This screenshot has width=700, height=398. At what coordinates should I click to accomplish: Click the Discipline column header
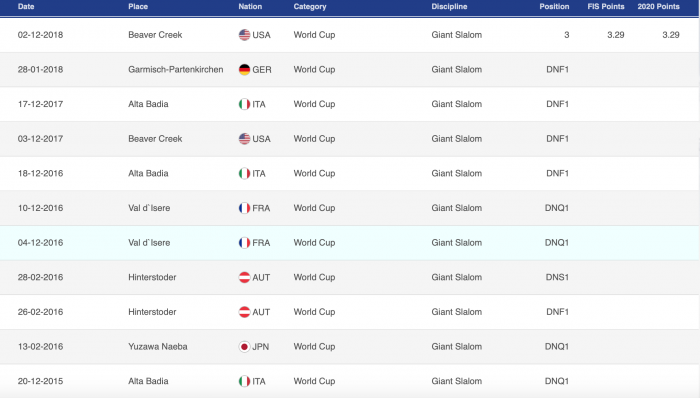tap(449, 7)
